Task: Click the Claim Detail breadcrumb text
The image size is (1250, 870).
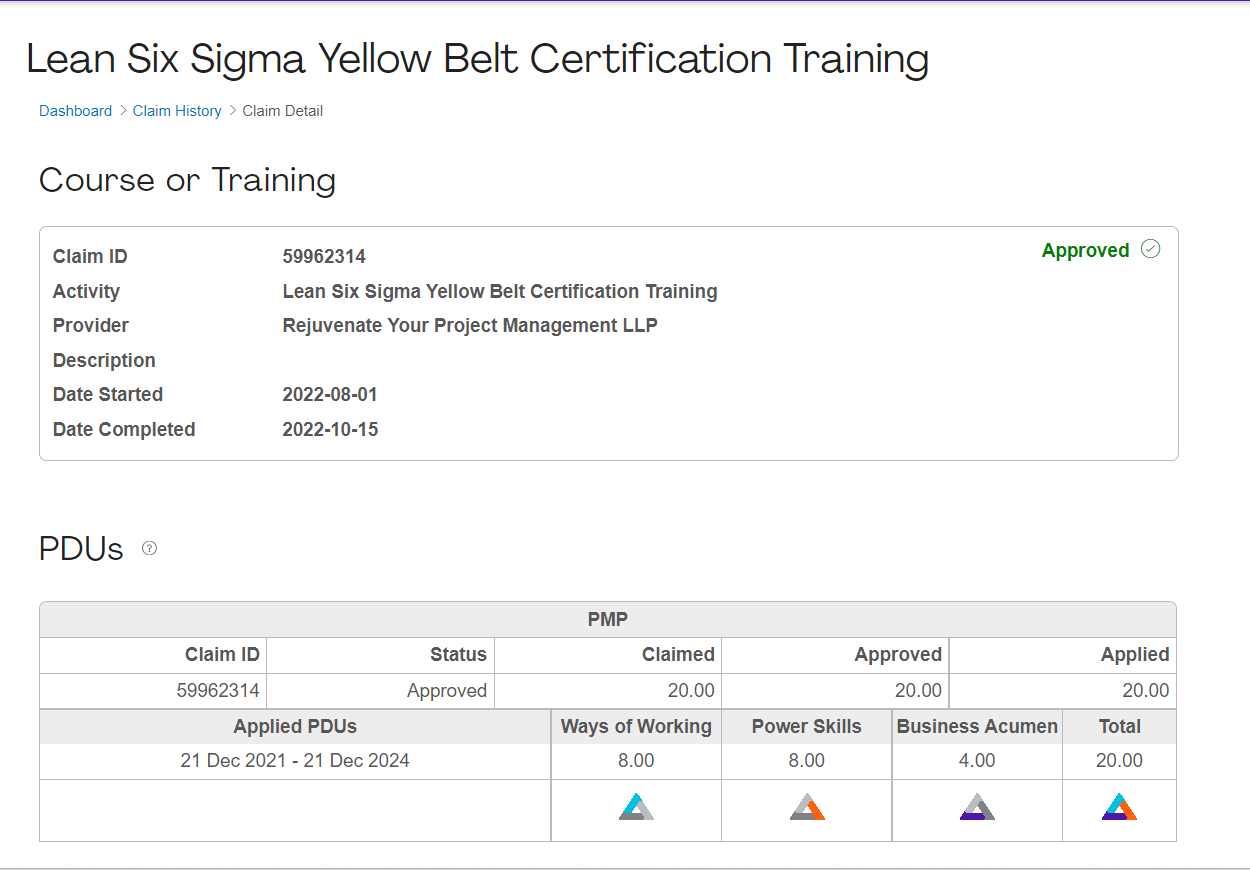Action: click(283, 111)
